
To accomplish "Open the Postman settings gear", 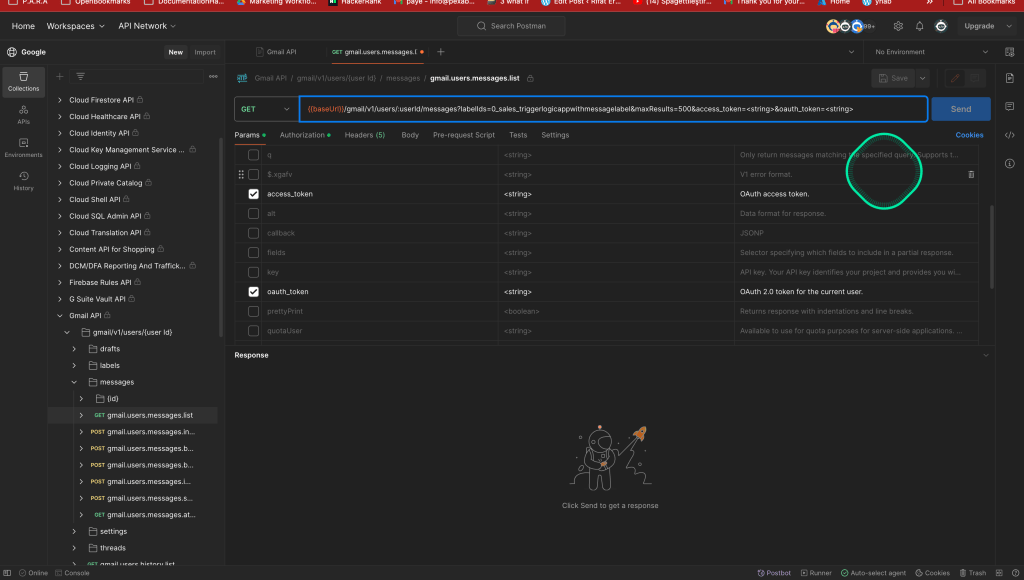I will (898, 26).
